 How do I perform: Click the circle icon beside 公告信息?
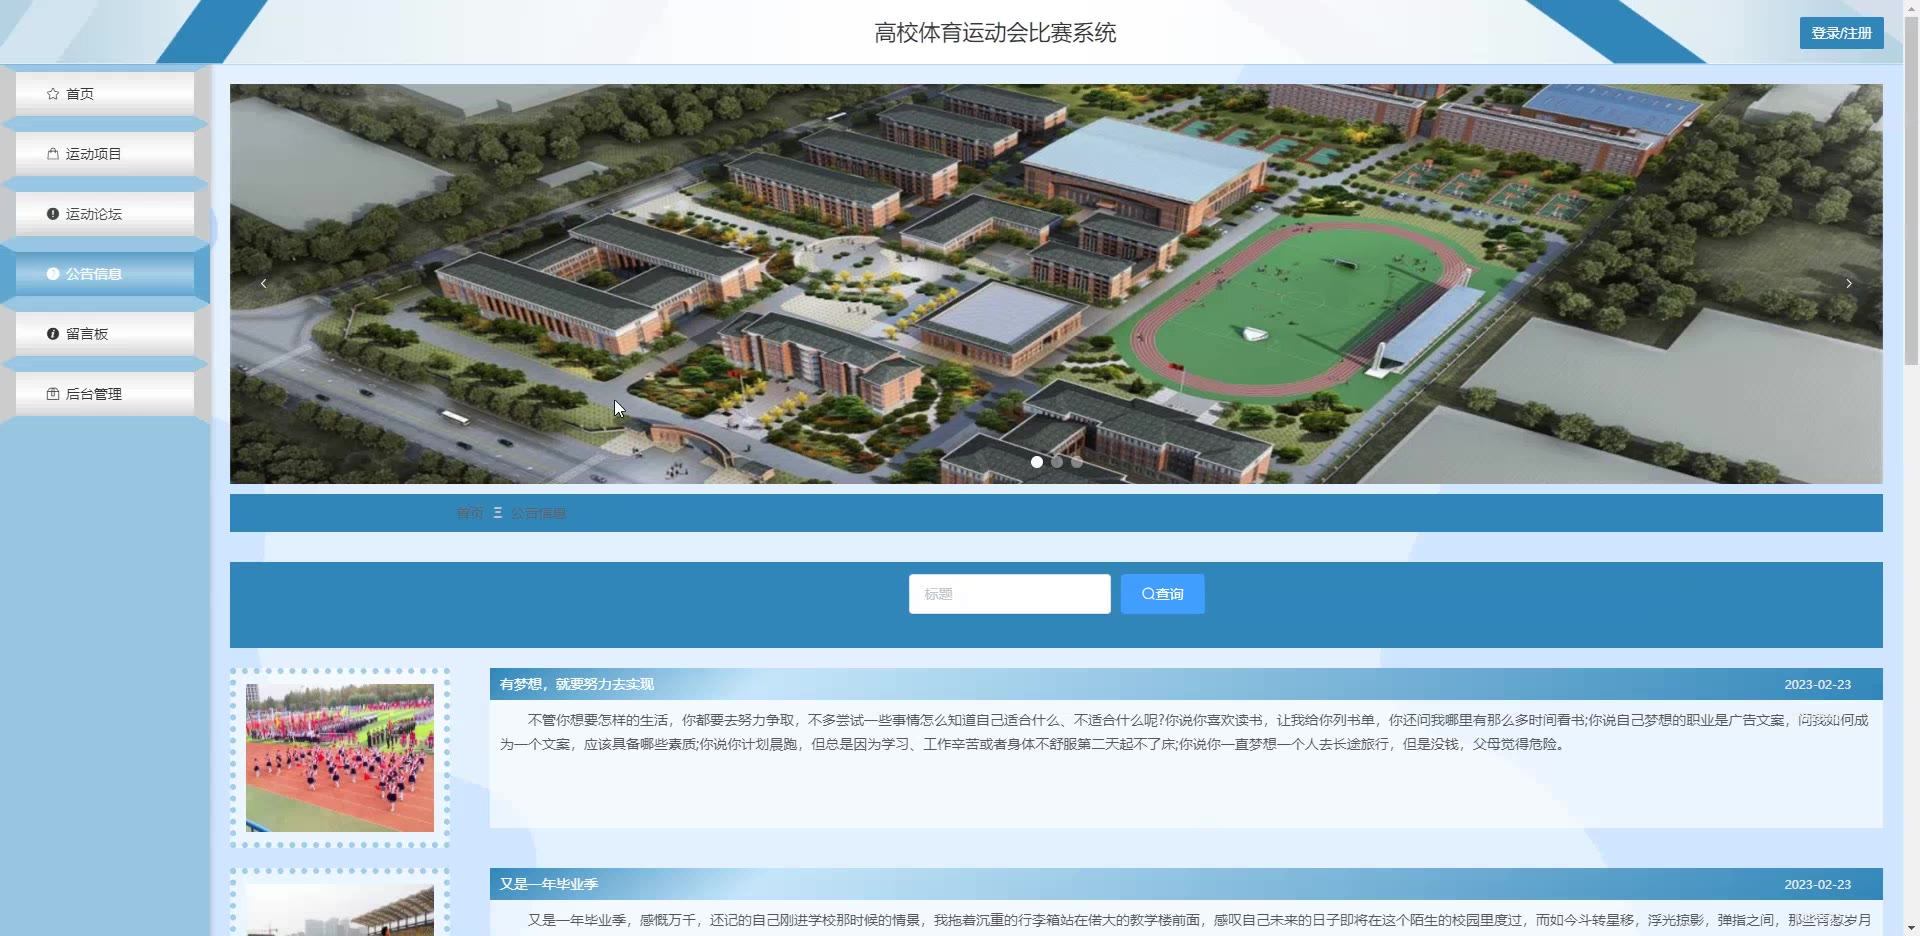click(x=53, y=274)
